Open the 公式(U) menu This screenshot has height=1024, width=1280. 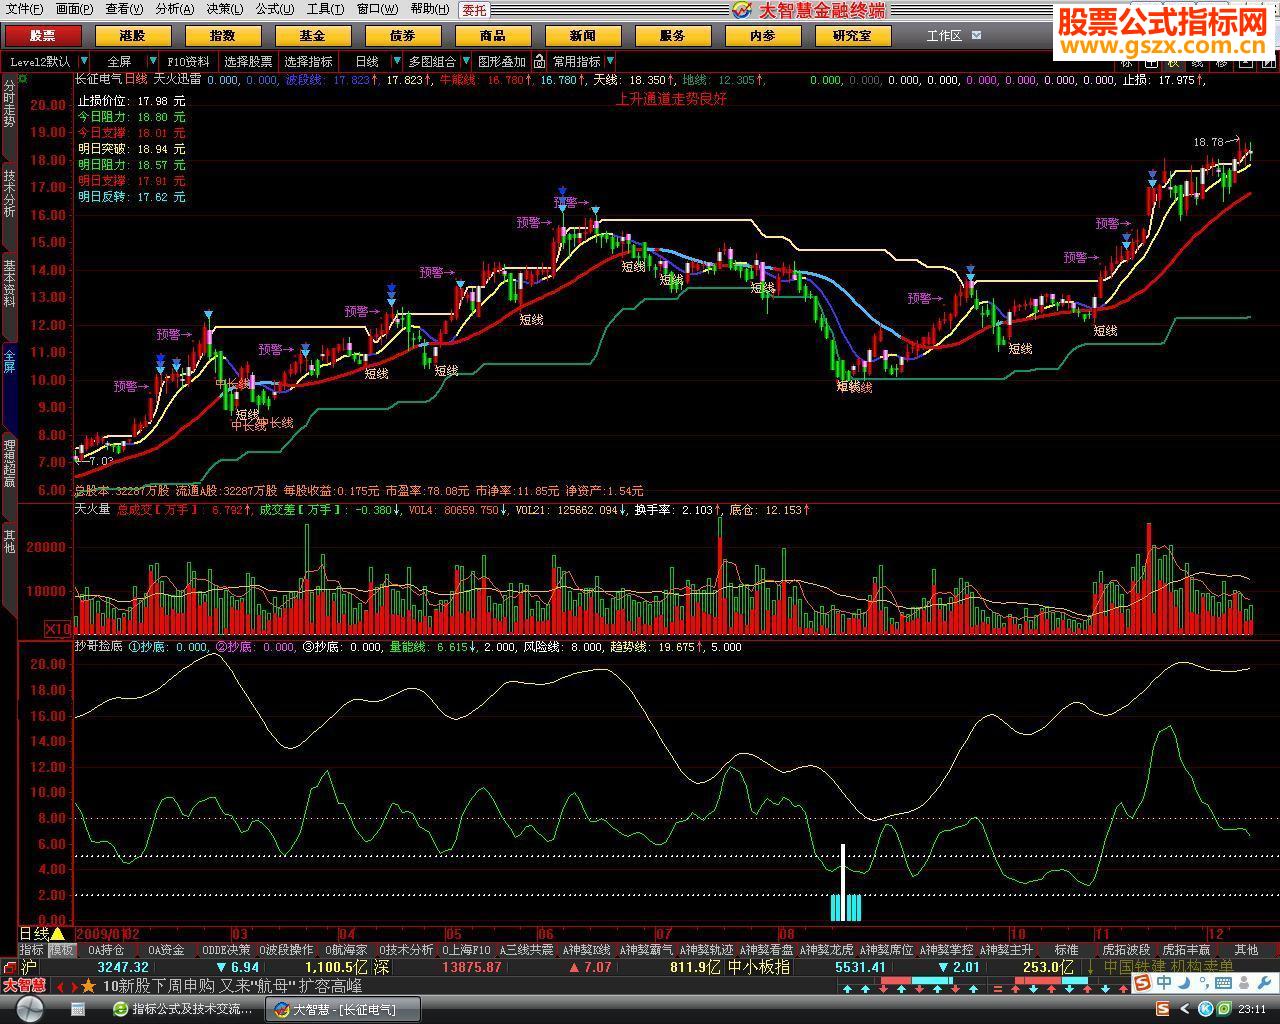coord(274,9)
